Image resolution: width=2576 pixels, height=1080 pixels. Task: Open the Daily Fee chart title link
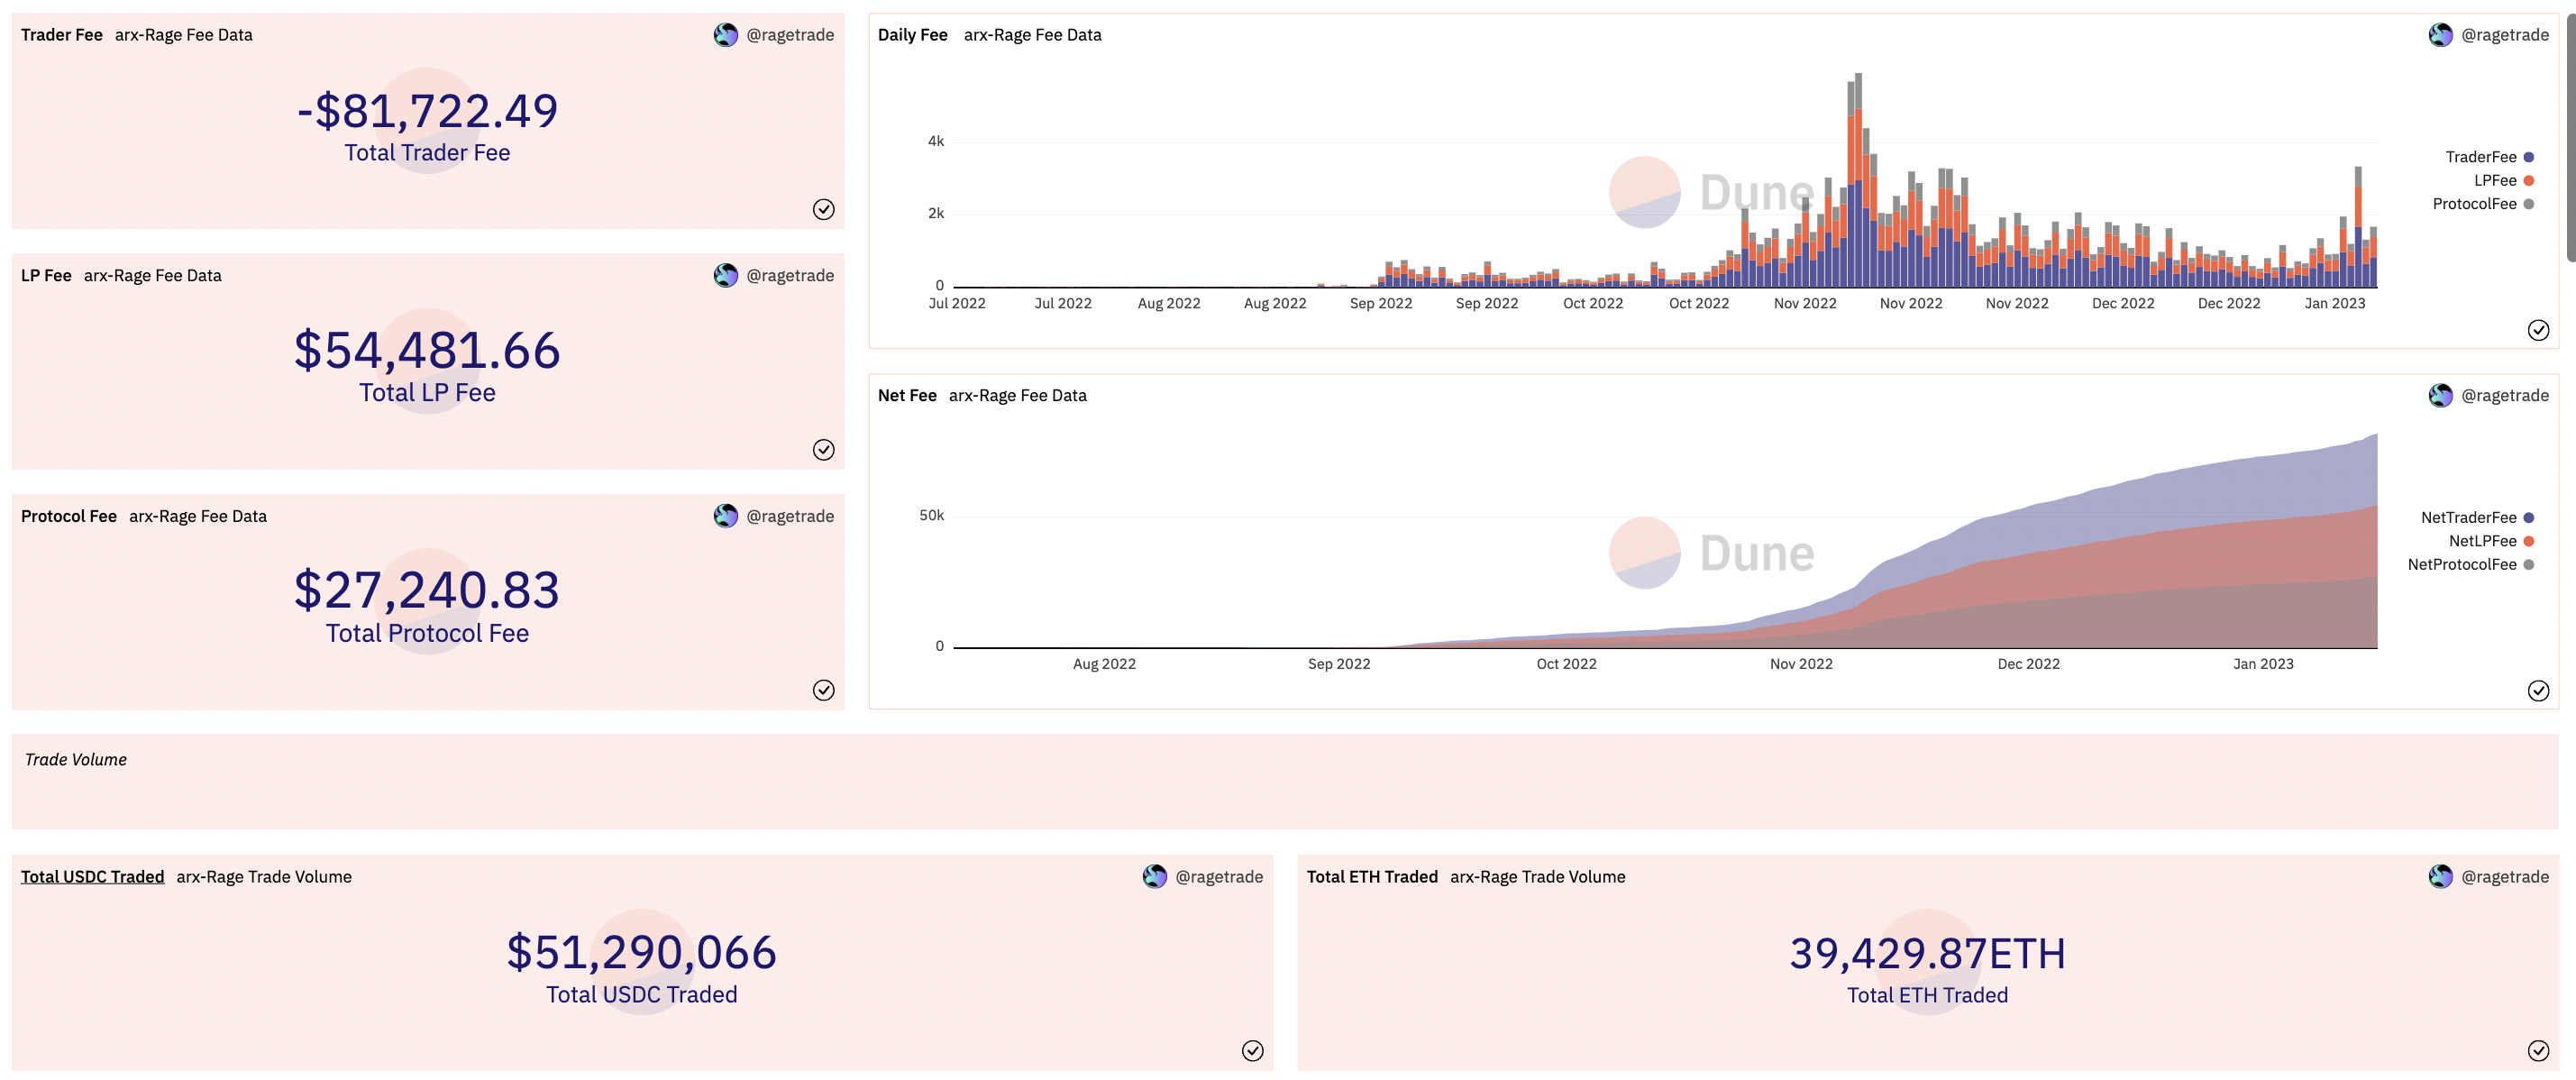point(913,35)
